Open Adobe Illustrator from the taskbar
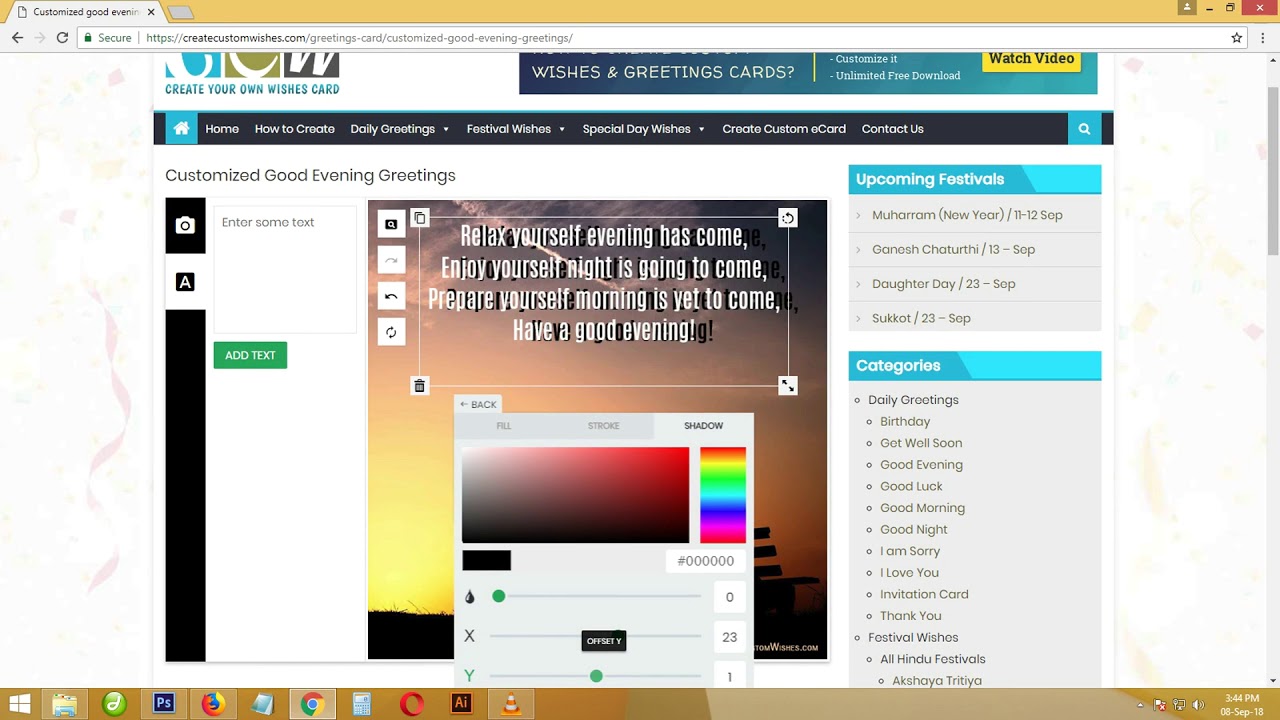The width and height of the screenshot is (1280, 720). [461, 704]
